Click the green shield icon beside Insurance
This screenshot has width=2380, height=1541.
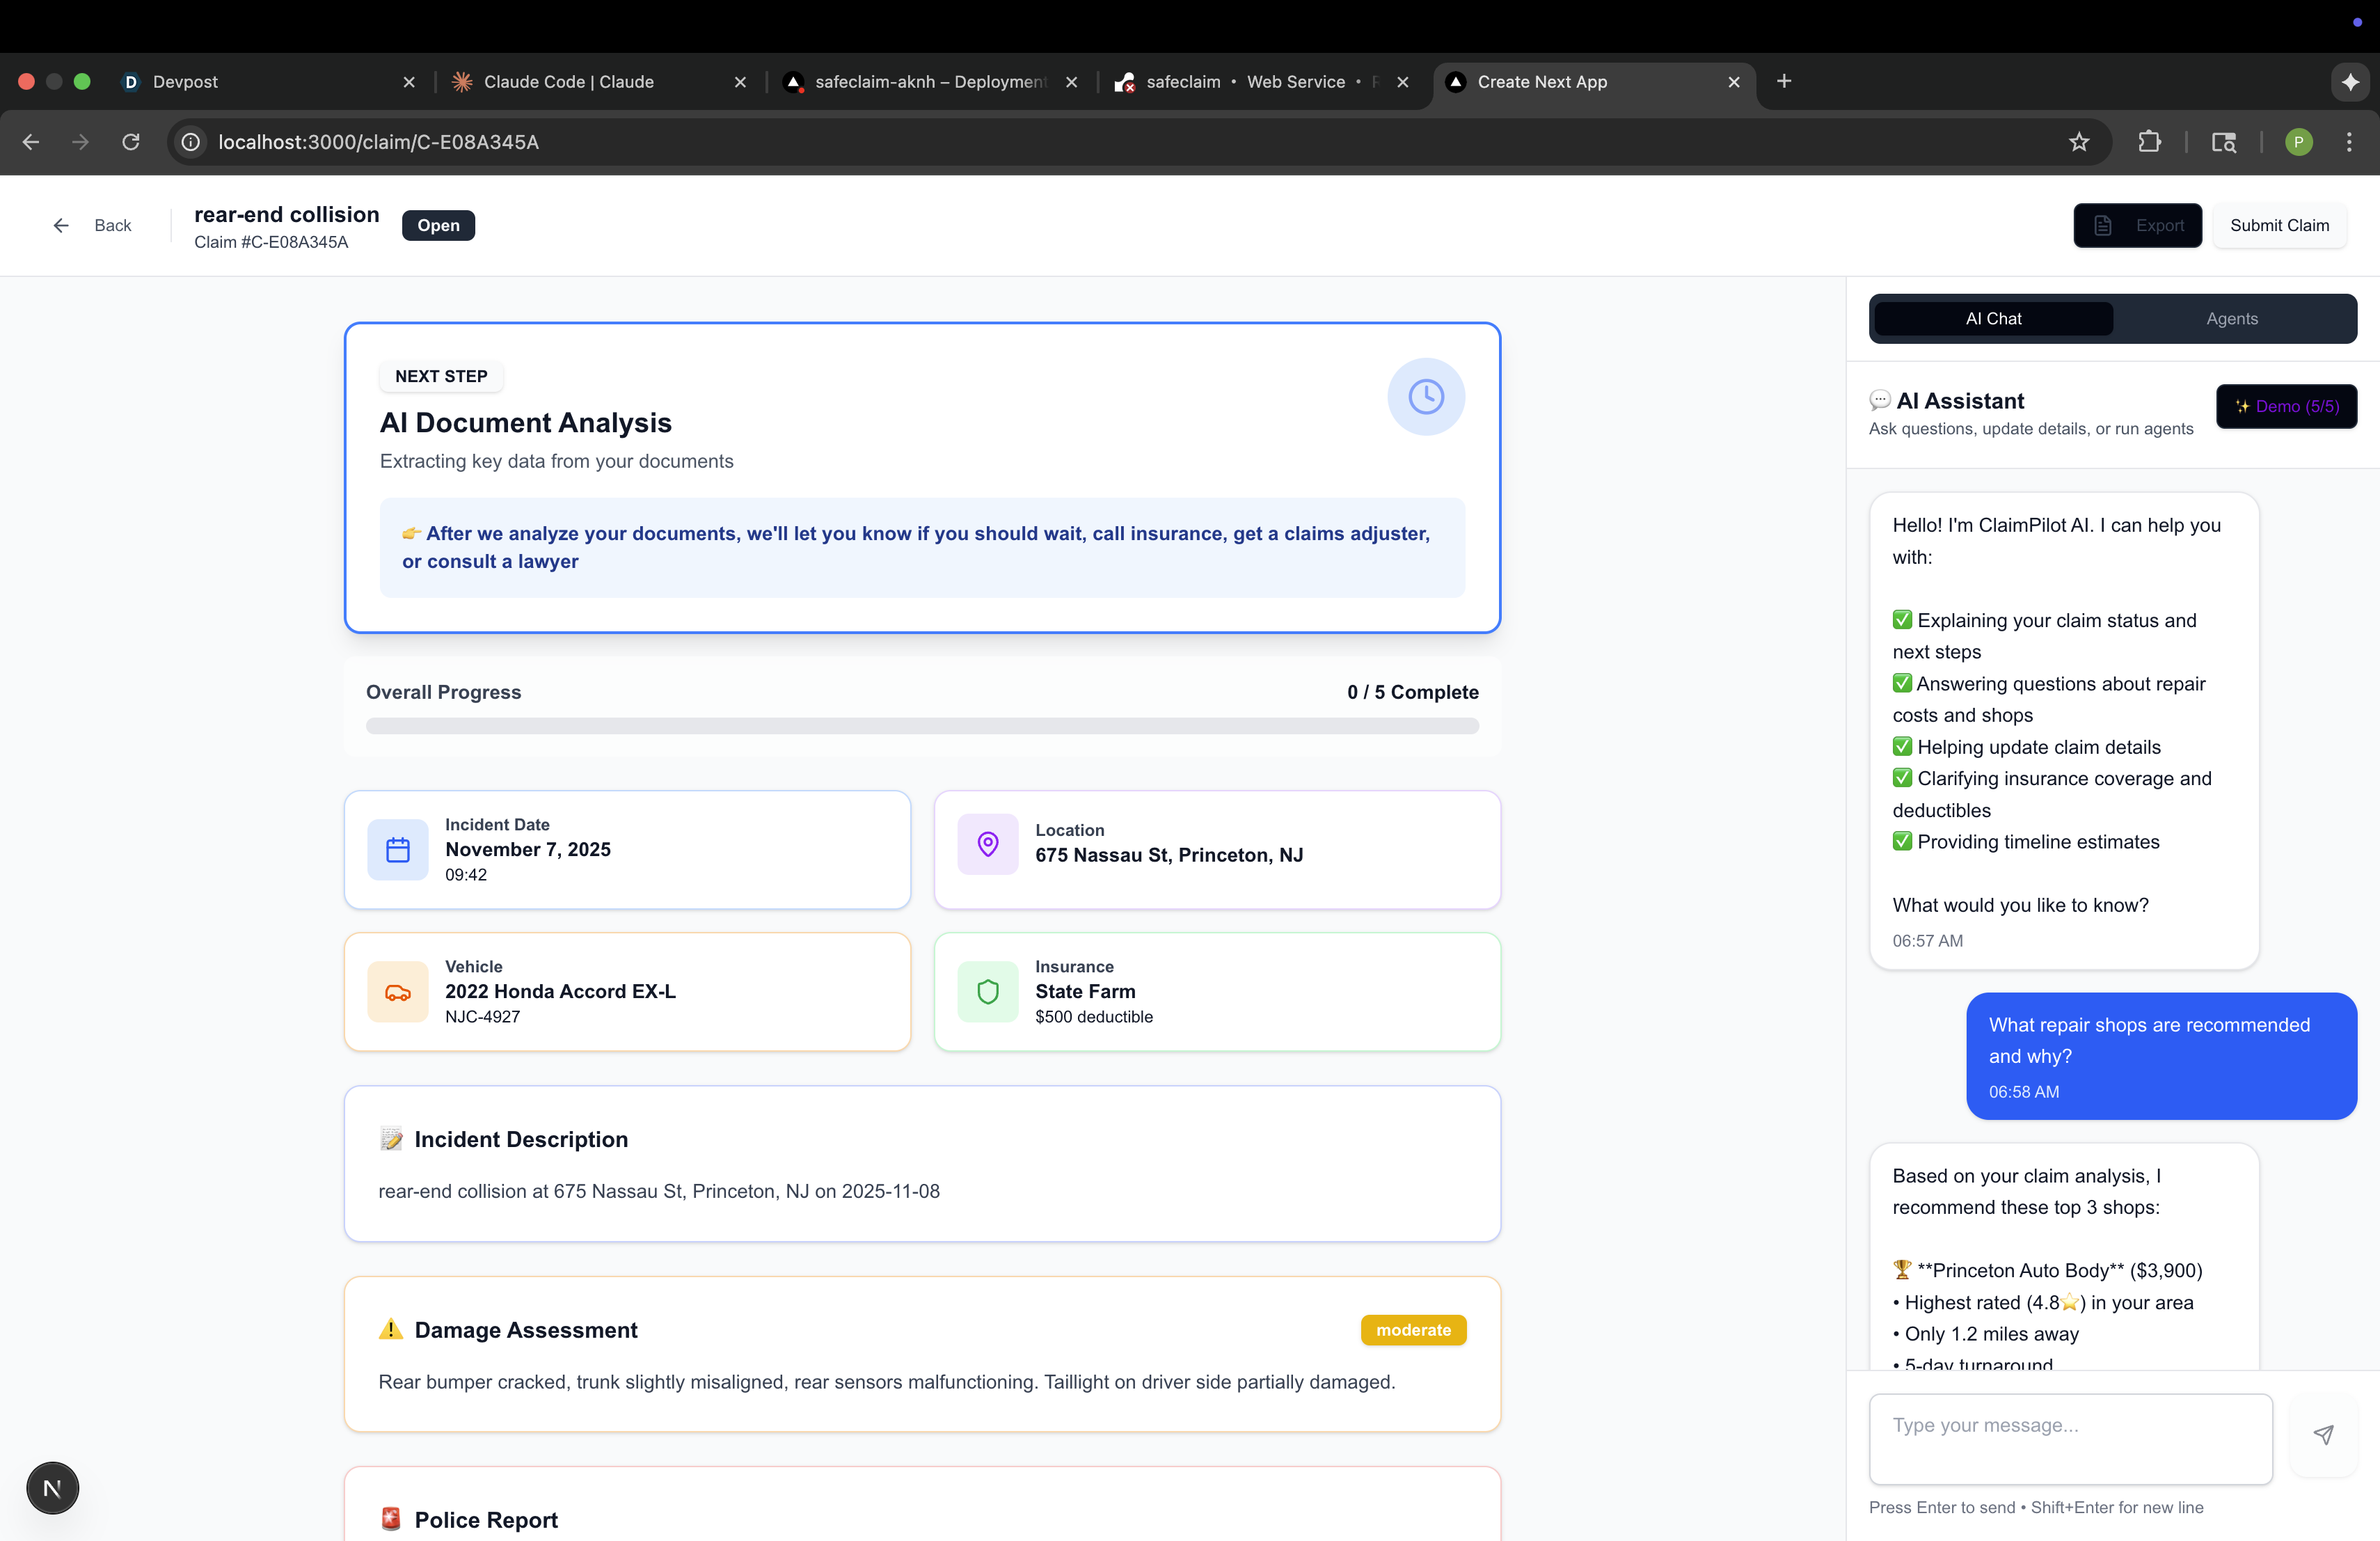987,992
